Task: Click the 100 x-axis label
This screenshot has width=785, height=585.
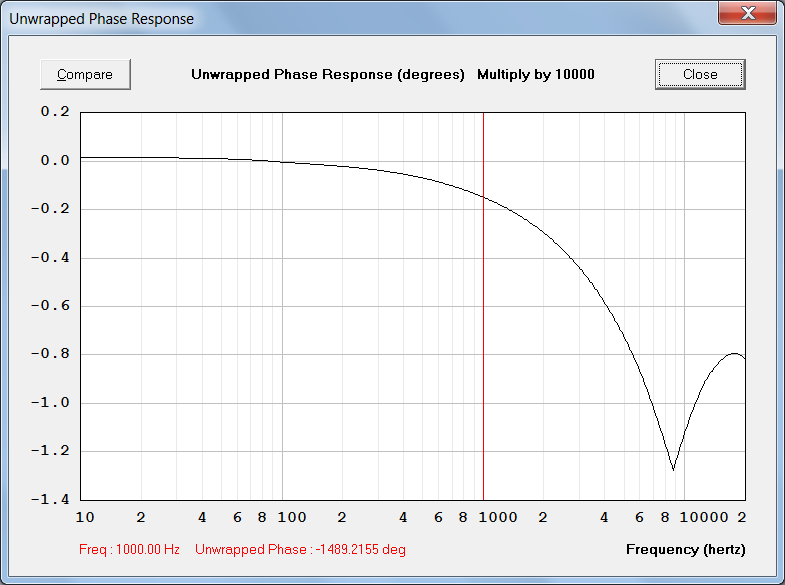Action: click(x=292, y=517)
